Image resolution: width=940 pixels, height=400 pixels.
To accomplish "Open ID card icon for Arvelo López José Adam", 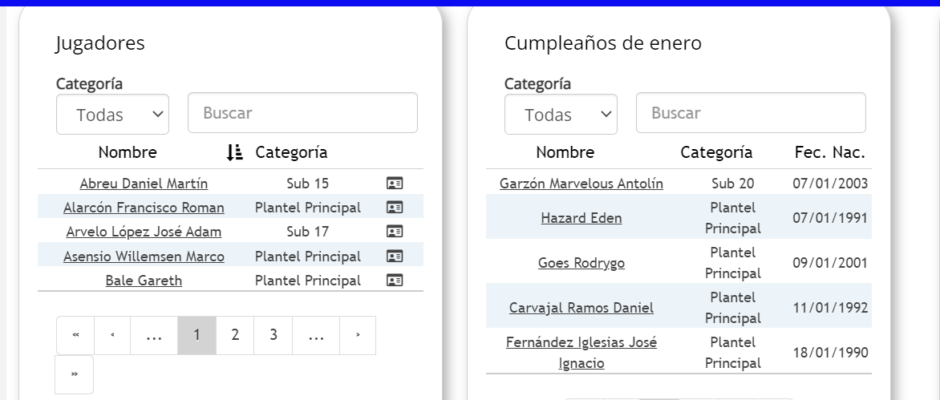I will point(394,231).
